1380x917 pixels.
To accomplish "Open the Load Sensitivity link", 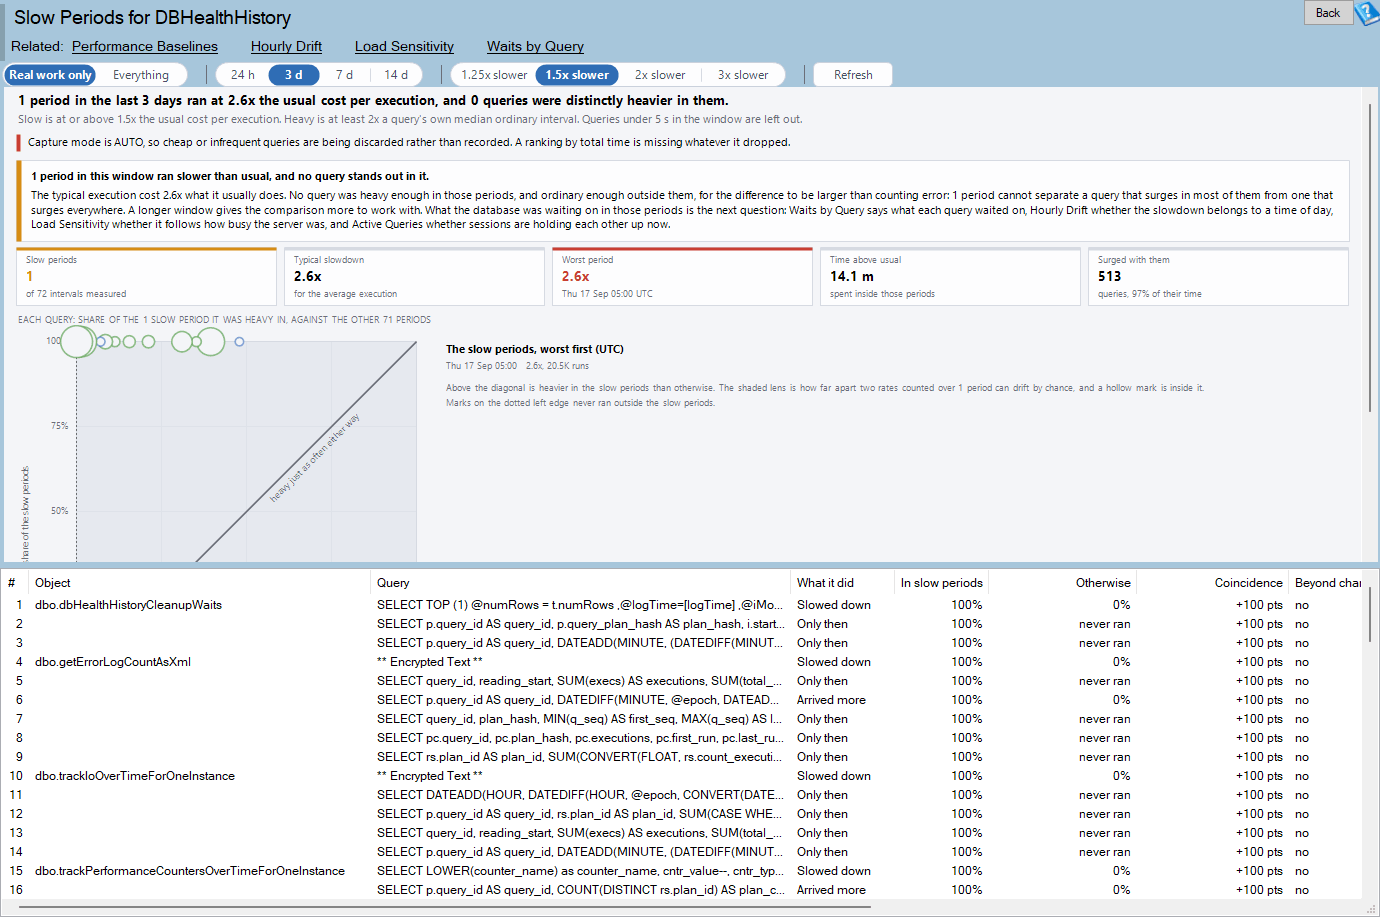I will 404,46.
